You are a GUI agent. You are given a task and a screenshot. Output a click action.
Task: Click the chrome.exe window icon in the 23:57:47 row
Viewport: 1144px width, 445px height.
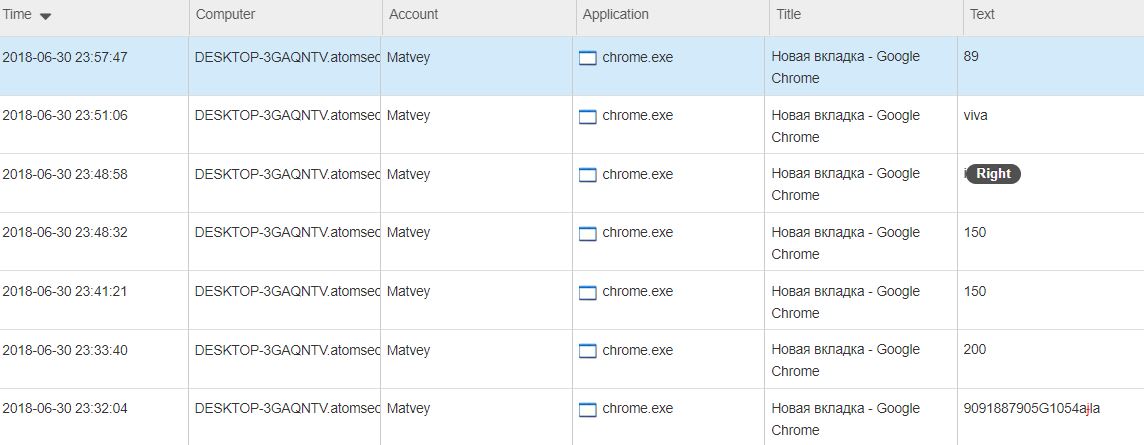588,58
